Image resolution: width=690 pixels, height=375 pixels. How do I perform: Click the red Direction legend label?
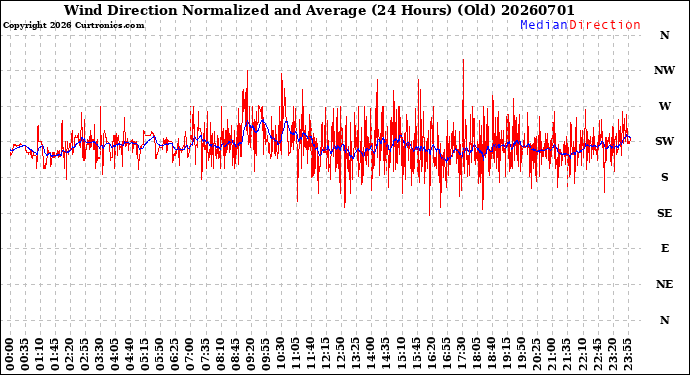[x=605, y=25]
